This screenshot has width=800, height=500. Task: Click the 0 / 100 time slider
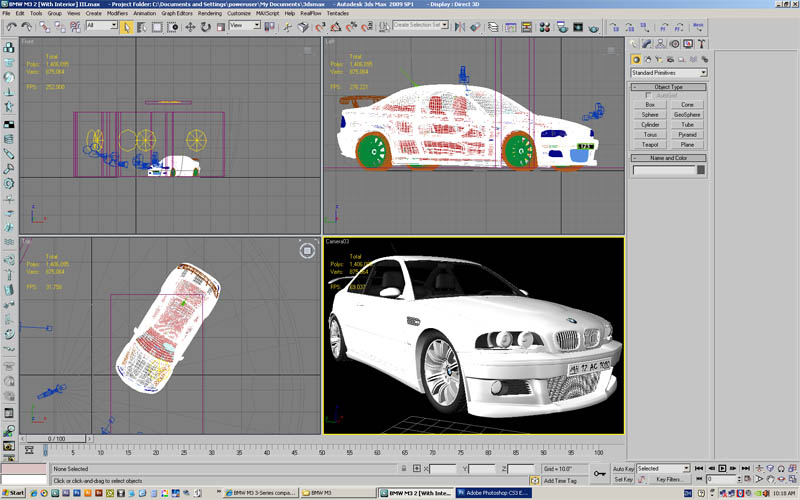click(x=57, y=439)
